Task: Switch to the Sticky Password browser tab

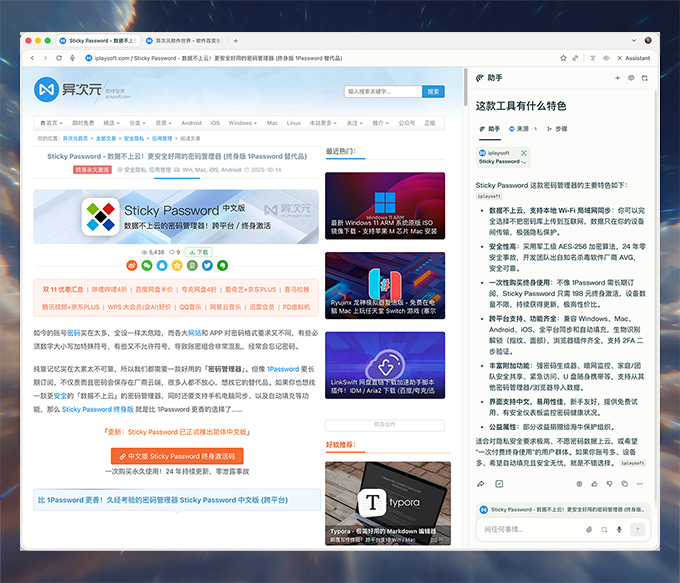Action: pos(98,41)
